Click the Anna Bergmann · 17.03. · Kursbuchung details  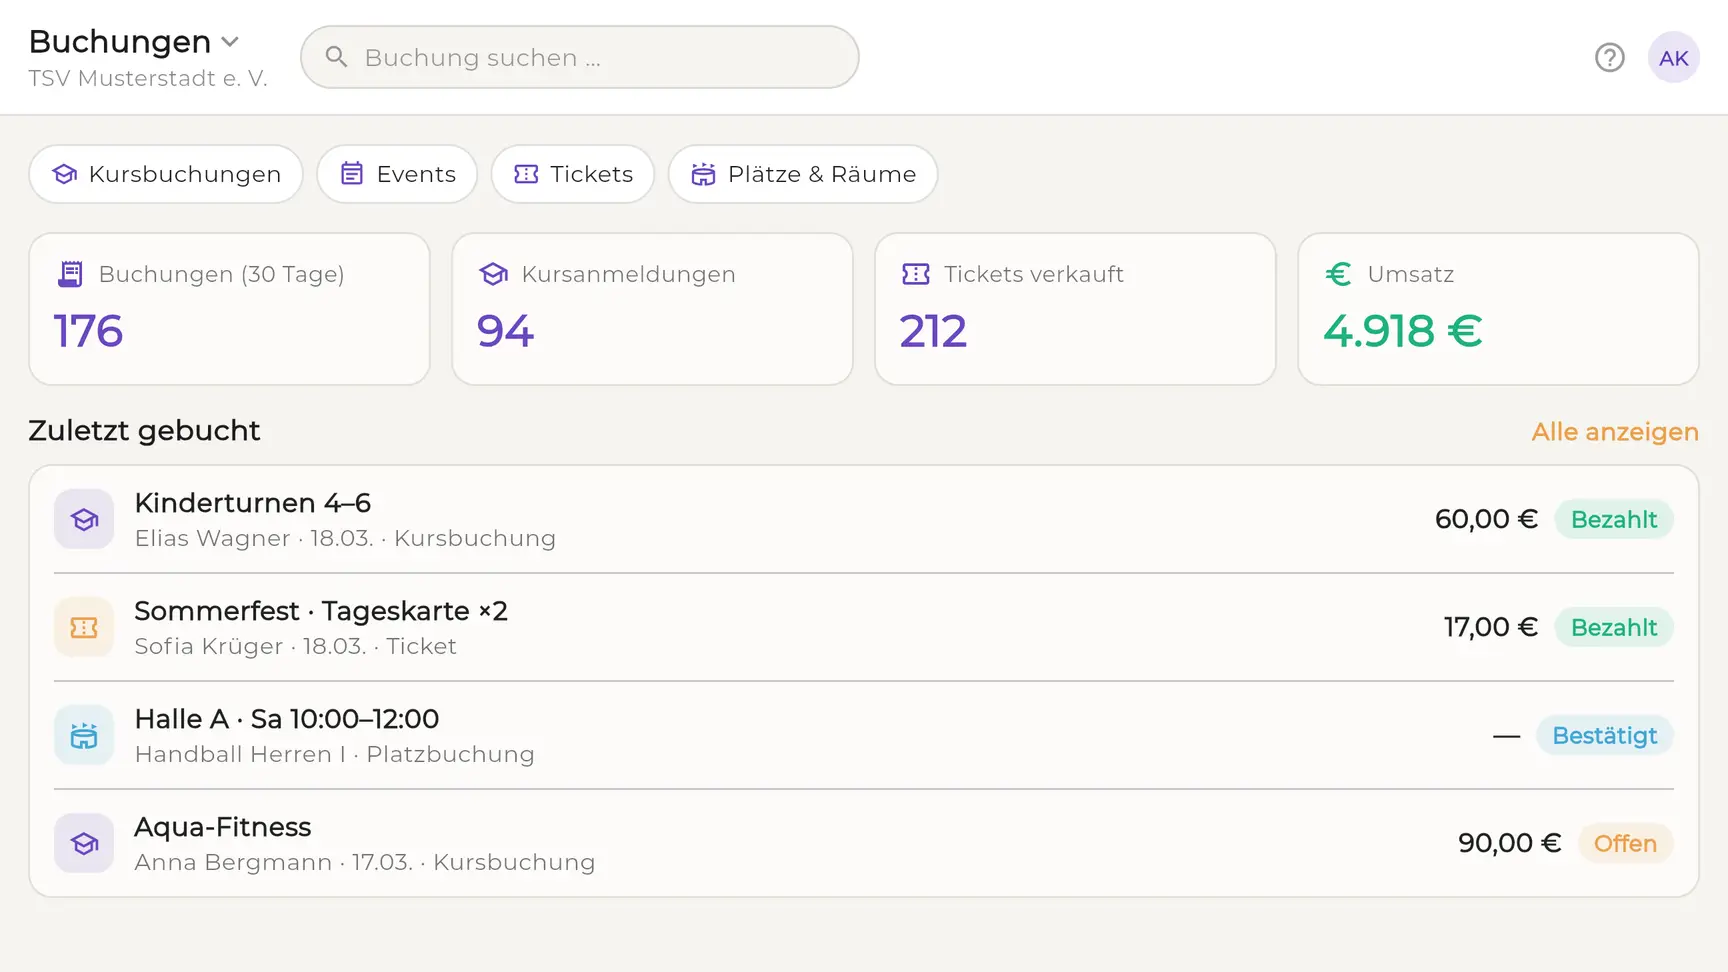click(x=365, y=862)
